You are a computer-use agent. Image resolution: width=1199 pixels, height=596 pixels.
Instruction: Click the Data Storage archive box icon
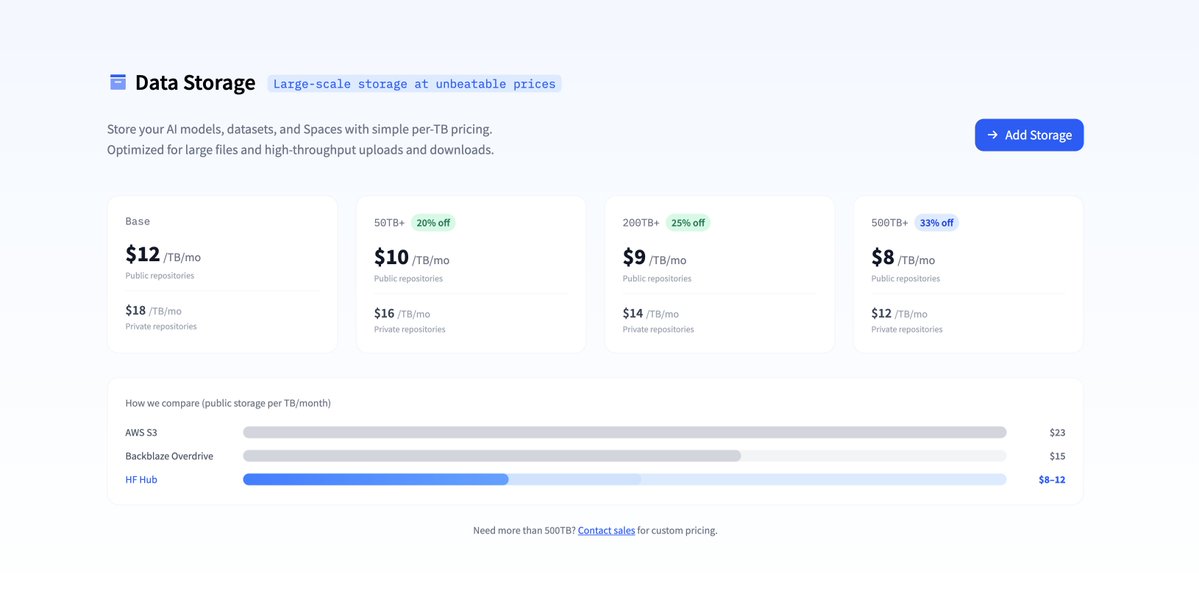coord(118,83)
